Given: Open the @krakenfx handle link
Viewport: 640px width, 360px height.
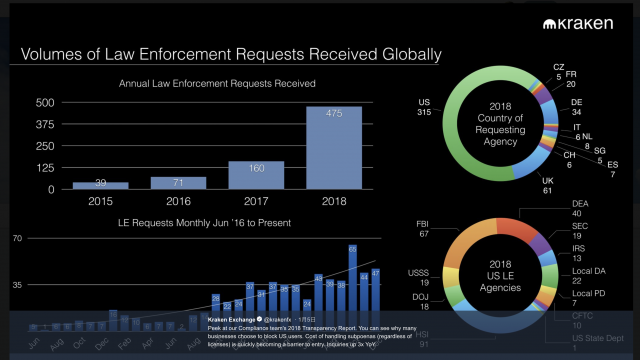Looking at the screenshot, I should click(277, 320).
